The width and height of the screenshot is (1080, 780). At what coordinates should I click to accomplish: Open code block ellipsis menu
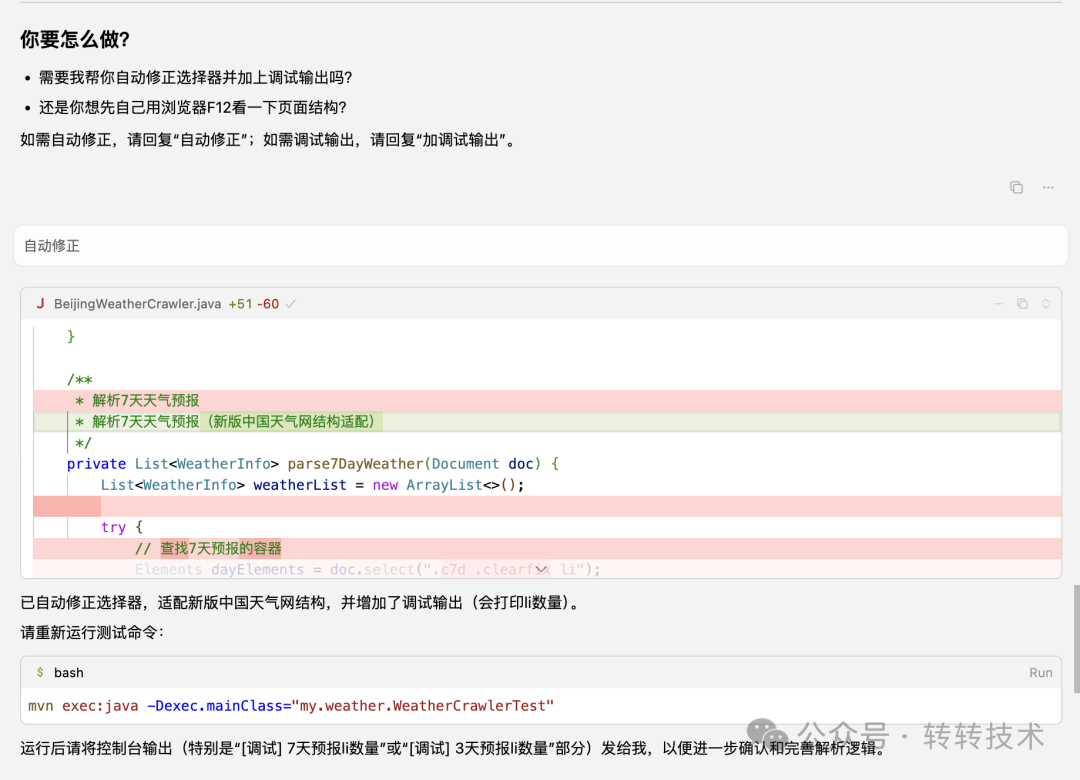(x=999, y=304)
